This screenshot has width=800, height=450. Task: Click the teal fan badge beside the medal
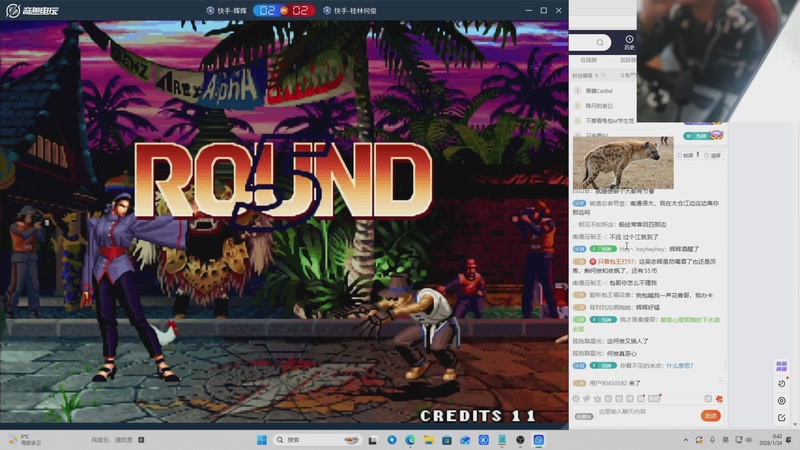point(696,136)
